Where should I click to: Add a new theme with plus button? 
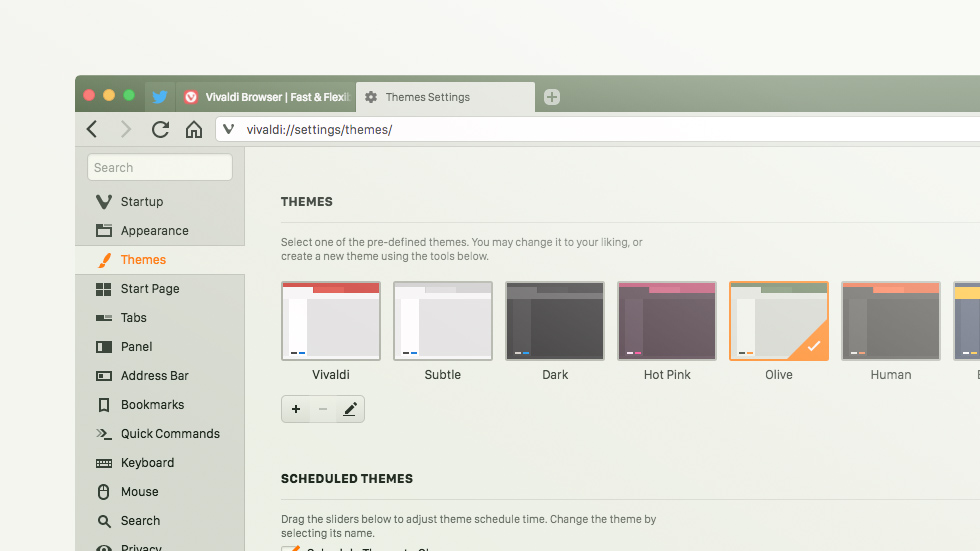pyautogui.click(x=296, y=409)
